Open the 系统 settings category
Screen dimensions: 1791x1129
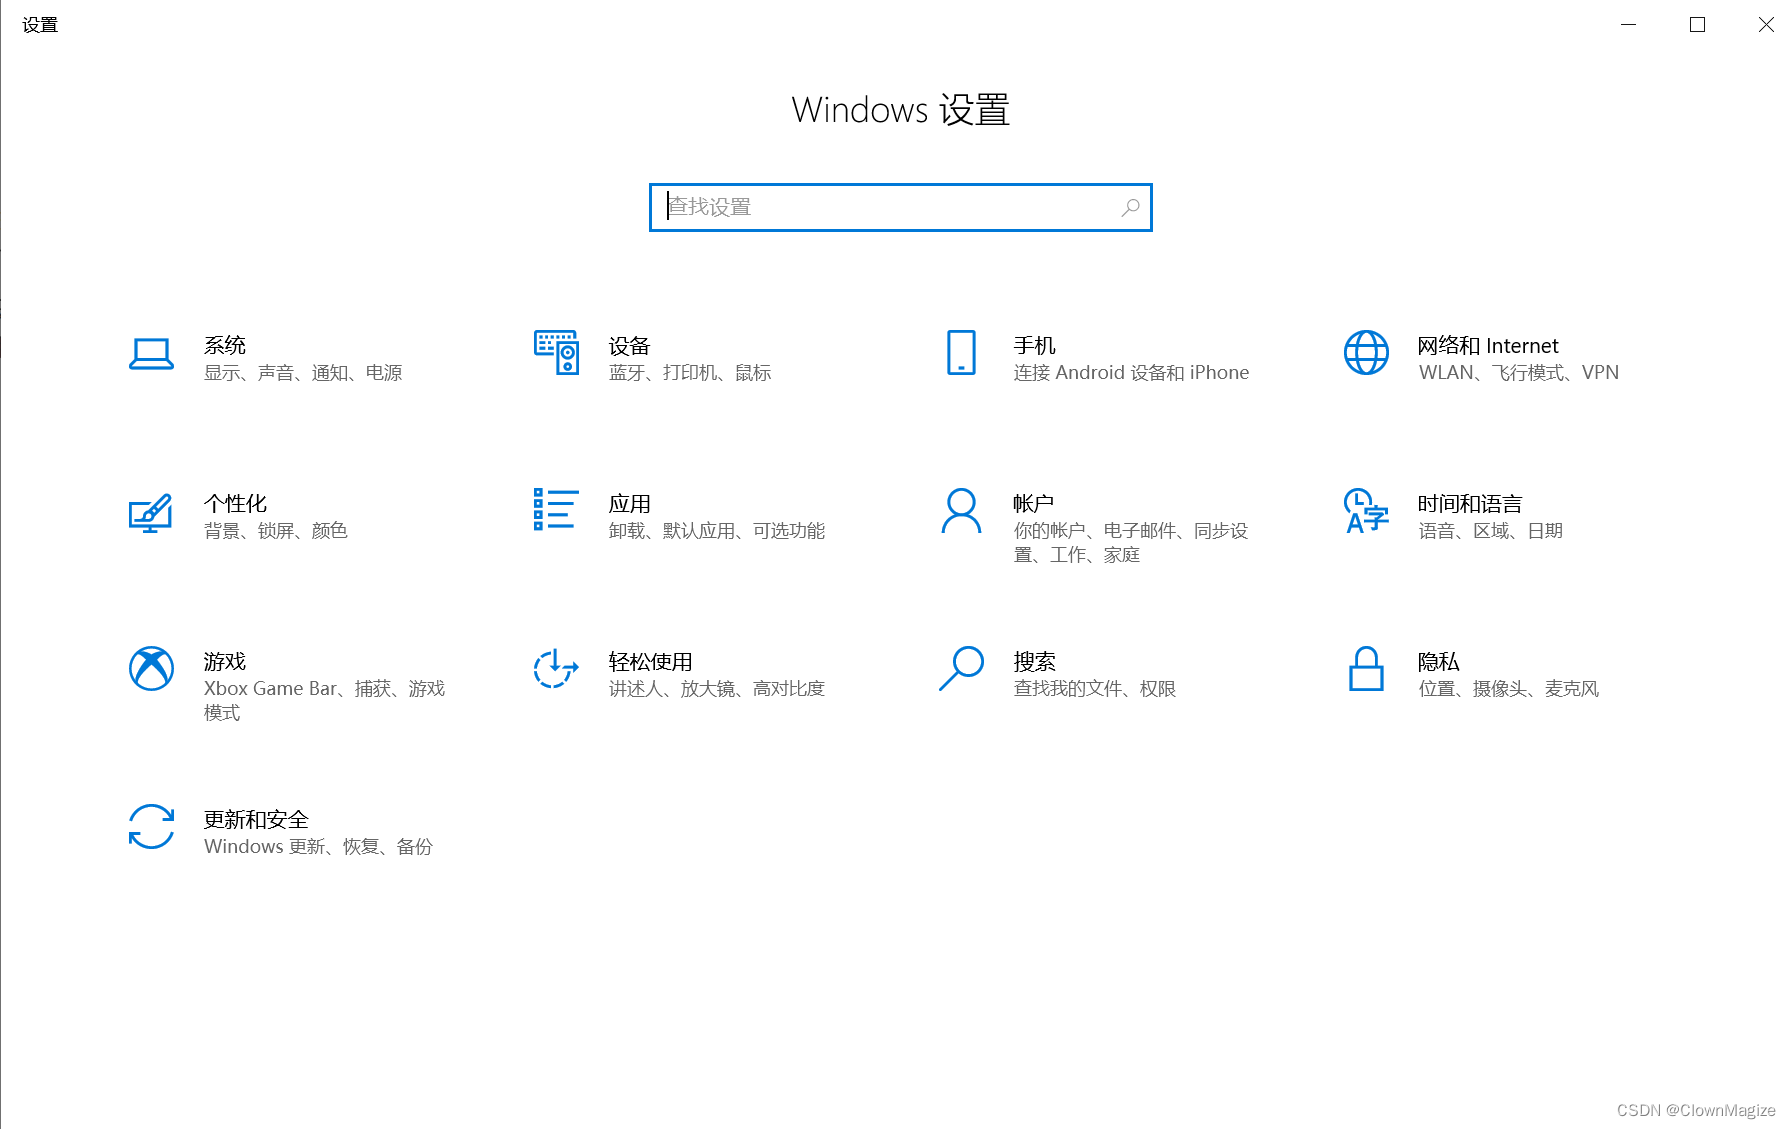(225, 346)
